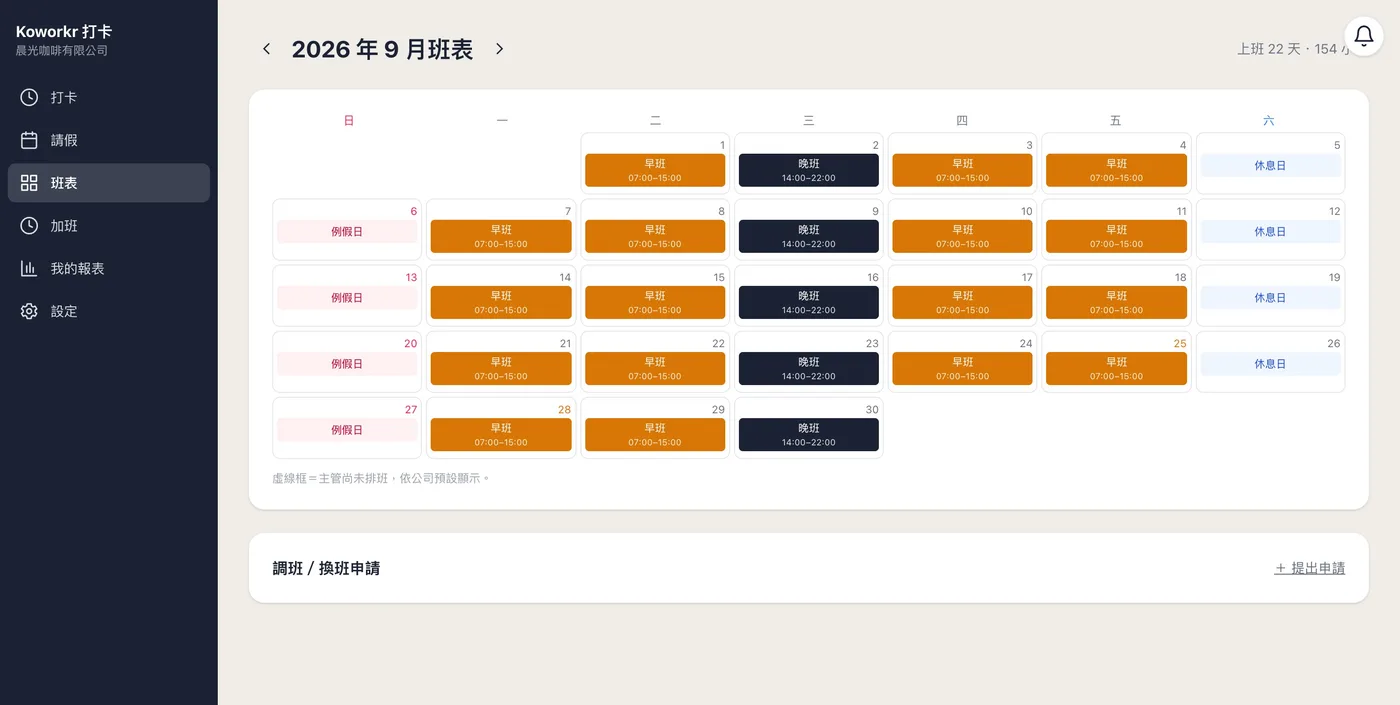Go to previous month with left chevron
This screenshot has height=705, width=1400.
(266, 49)
